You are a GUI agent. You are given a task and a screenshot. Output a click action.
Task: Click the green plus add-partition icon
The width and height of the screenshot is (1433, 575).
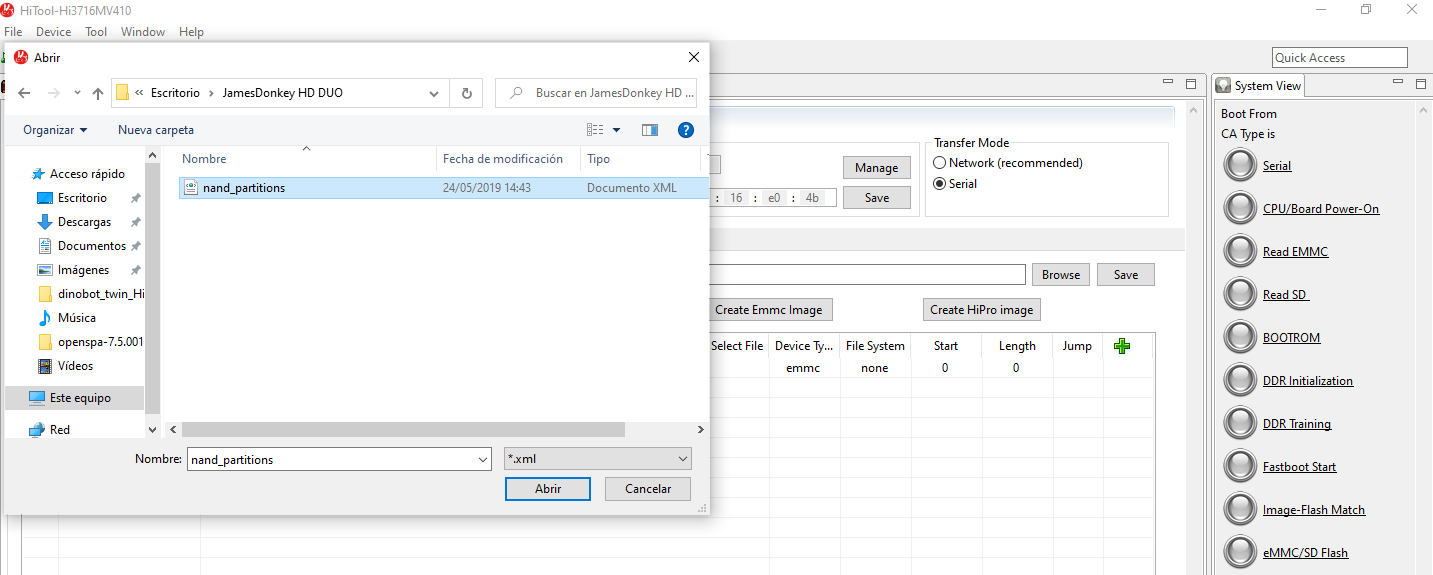1122,346
